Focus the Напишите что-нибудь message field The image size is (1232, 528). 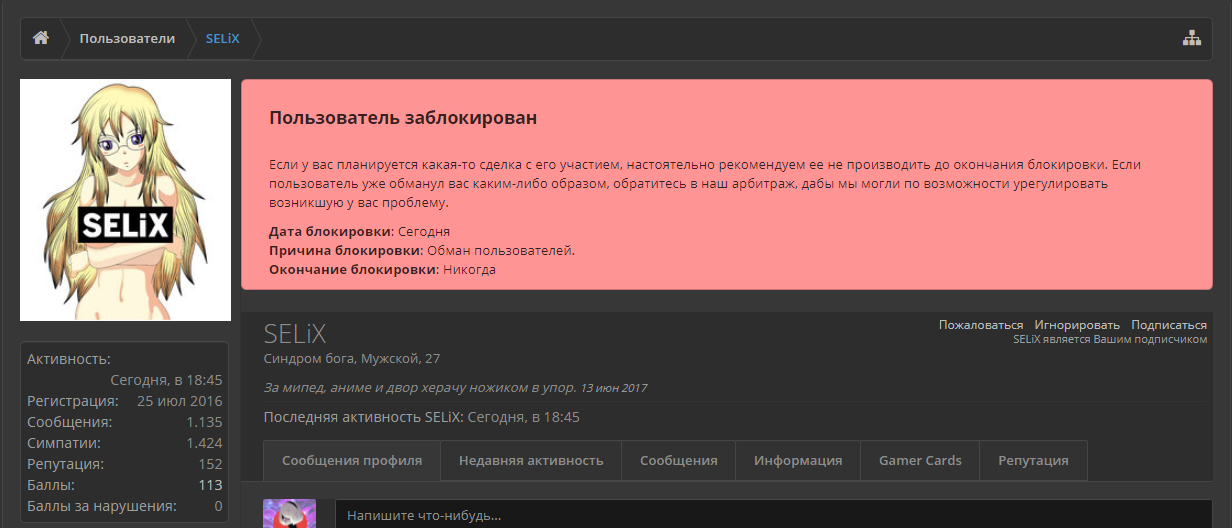[773, 514]
